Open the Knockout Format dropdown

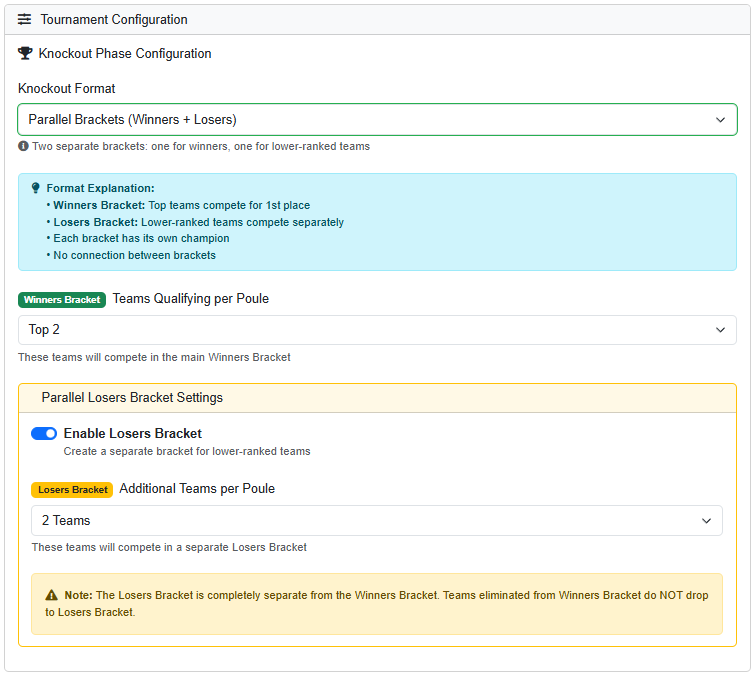click(x=377, y=120)
